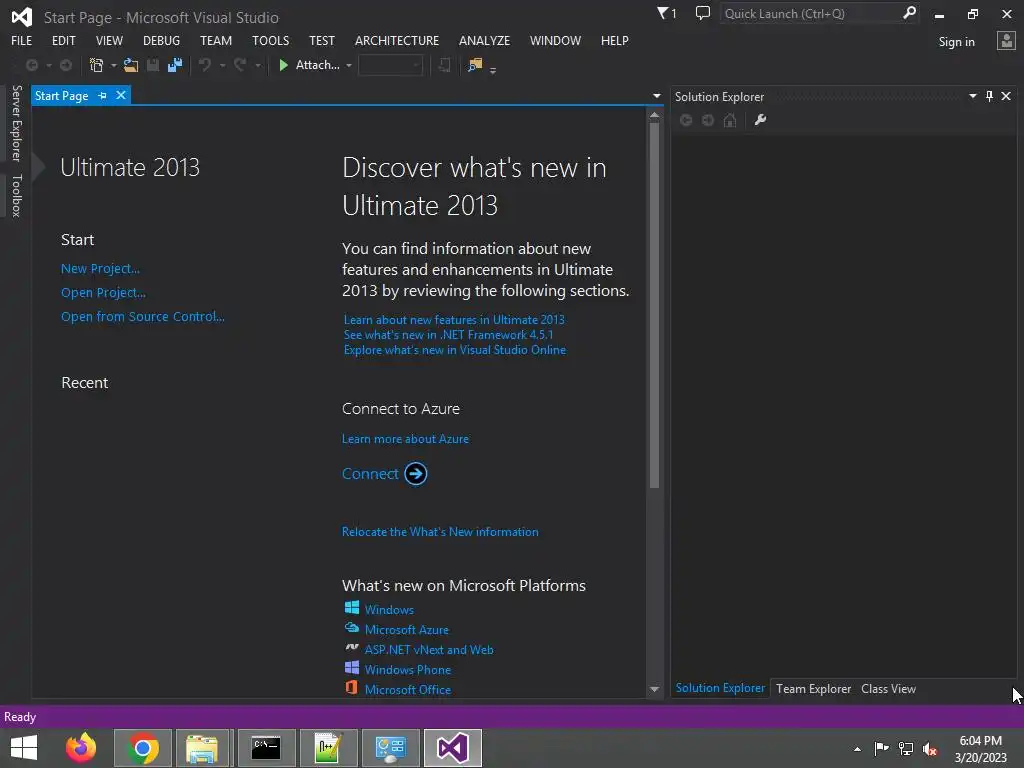Screen dimensions: 1024x768
Task: Open the Attach debug target dropdown arrow
Action: click(349, 65)
